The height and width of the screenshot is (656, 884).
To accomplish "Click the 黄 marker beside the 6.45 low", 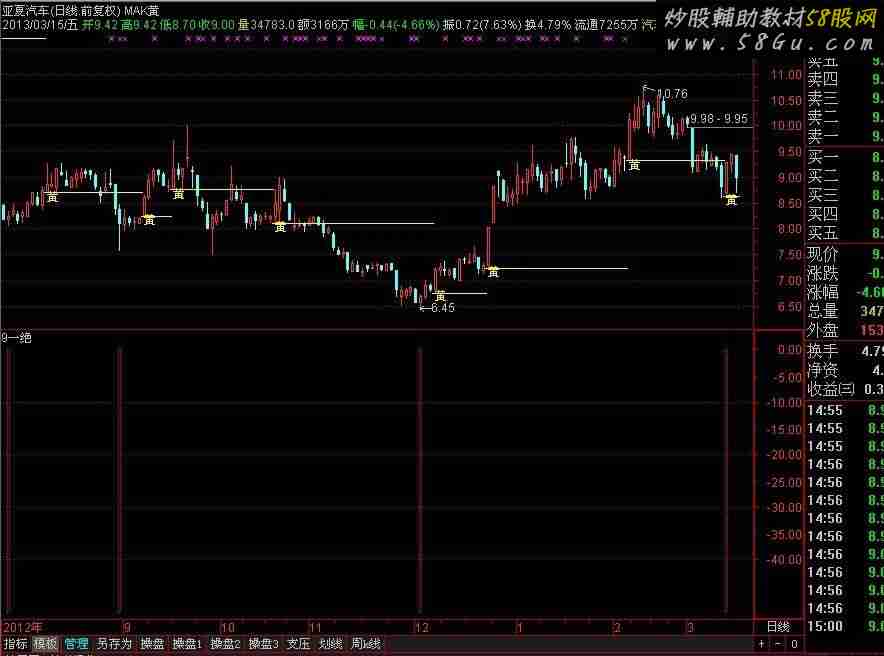I will pyautogui.click(x=440, y=296).
